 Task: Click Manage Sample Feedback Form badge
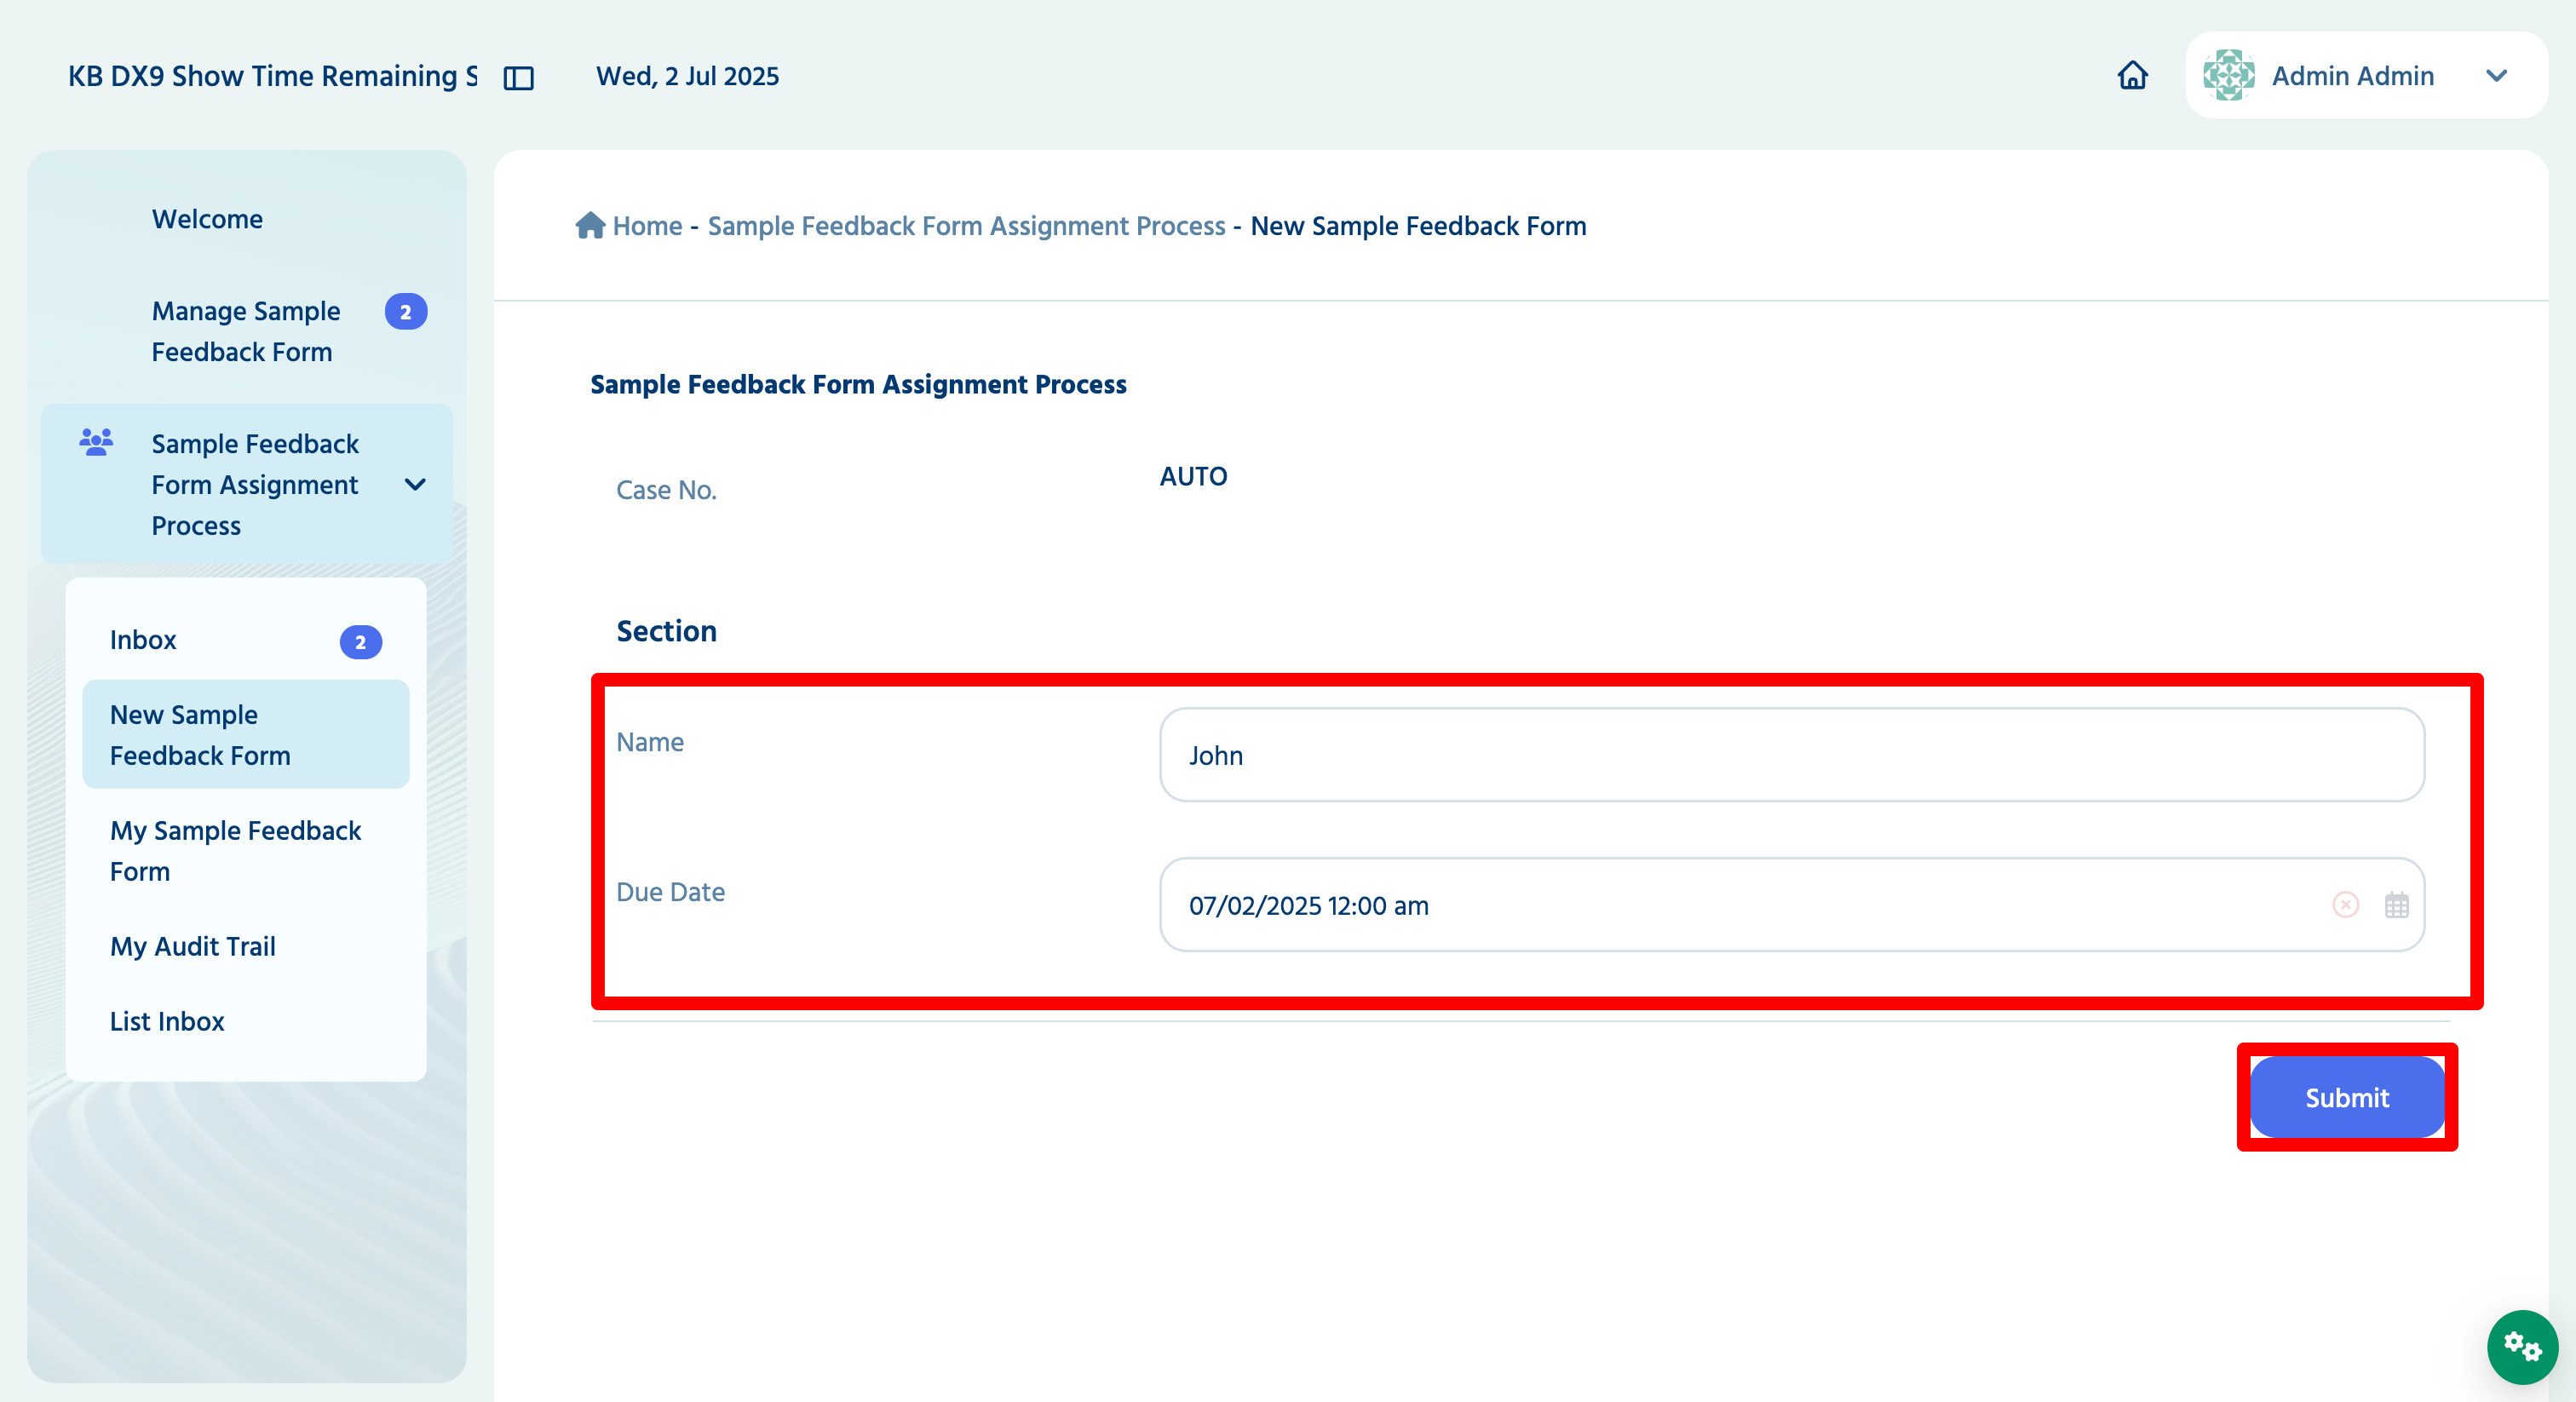[x=405, y=312]
